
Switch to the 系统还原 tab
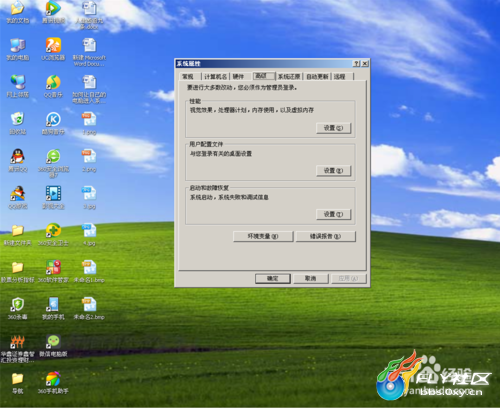tap(289, 77)
